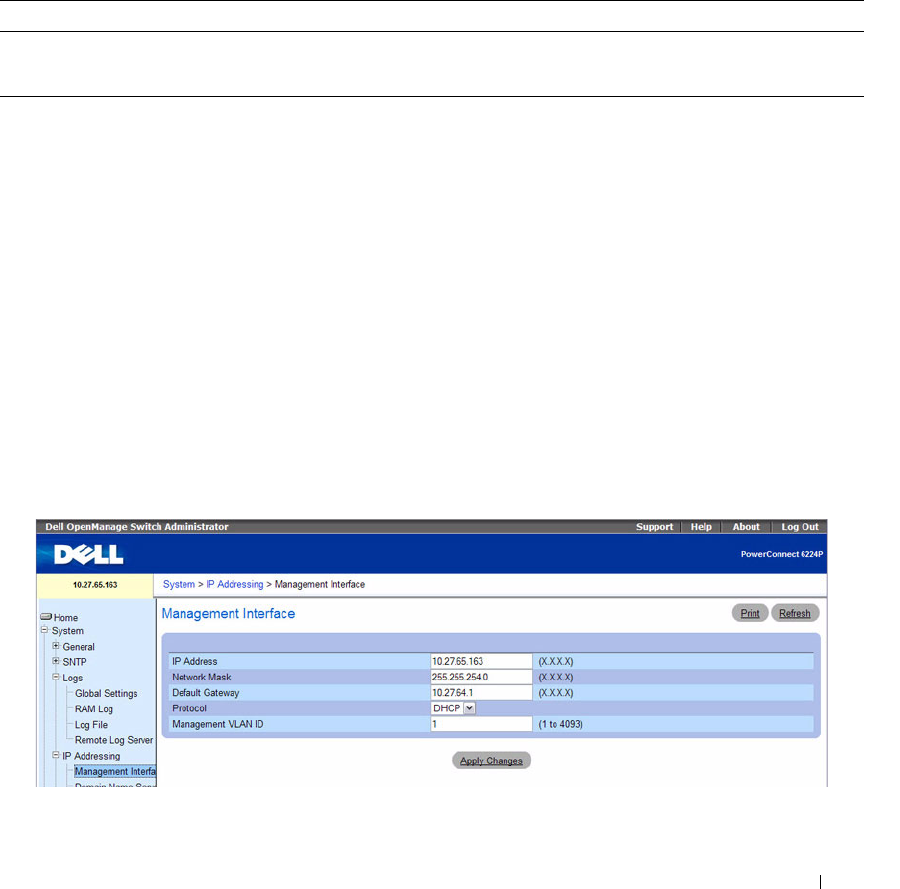Image resolution: width=900 pixels, height=889 pixels.
Task: Open Help in the top bar
Action: point(701,527)
